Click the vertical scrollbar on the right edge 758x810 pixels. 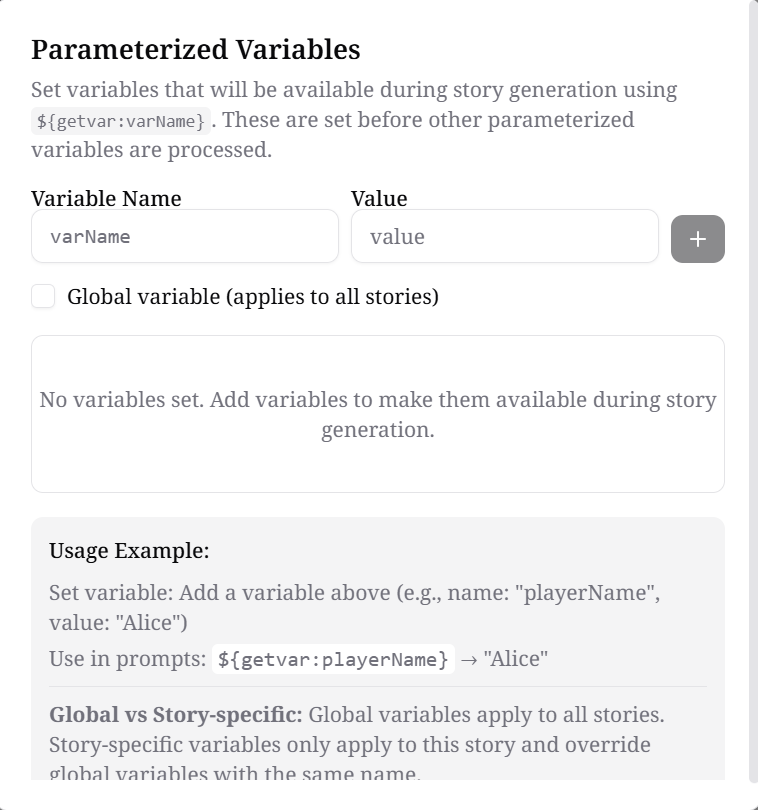pos(753,390)
